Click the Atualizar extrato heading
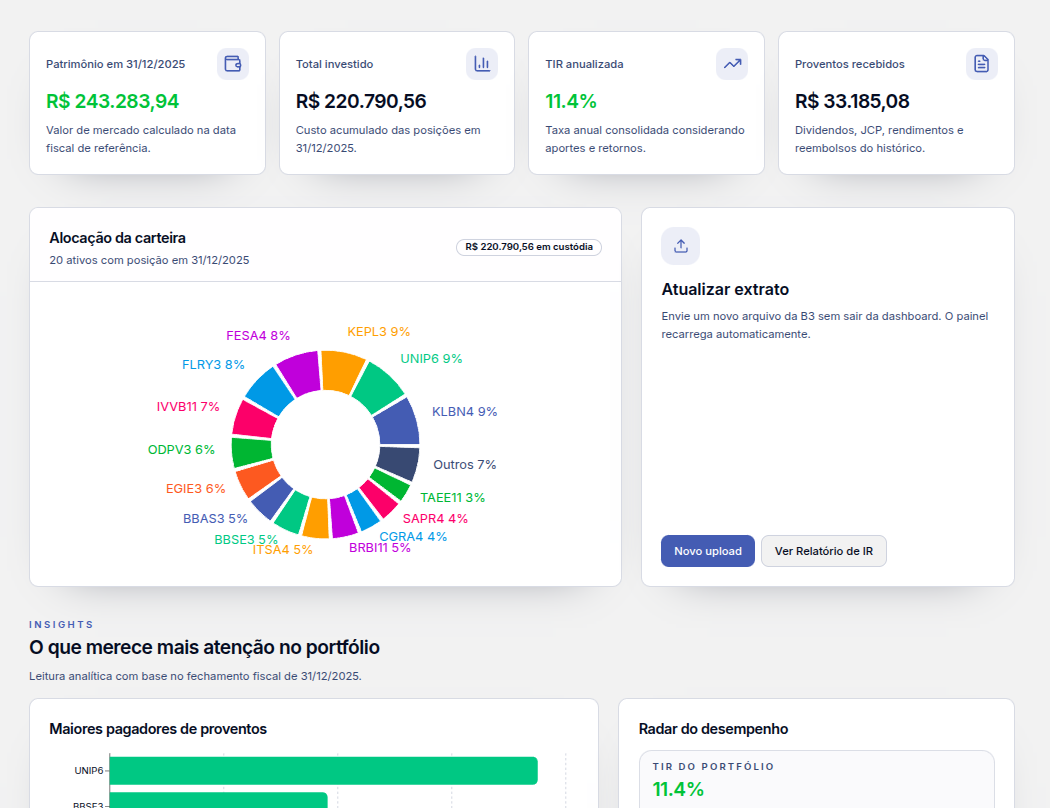Screen dimensions: 1050x808 [725, 289]
